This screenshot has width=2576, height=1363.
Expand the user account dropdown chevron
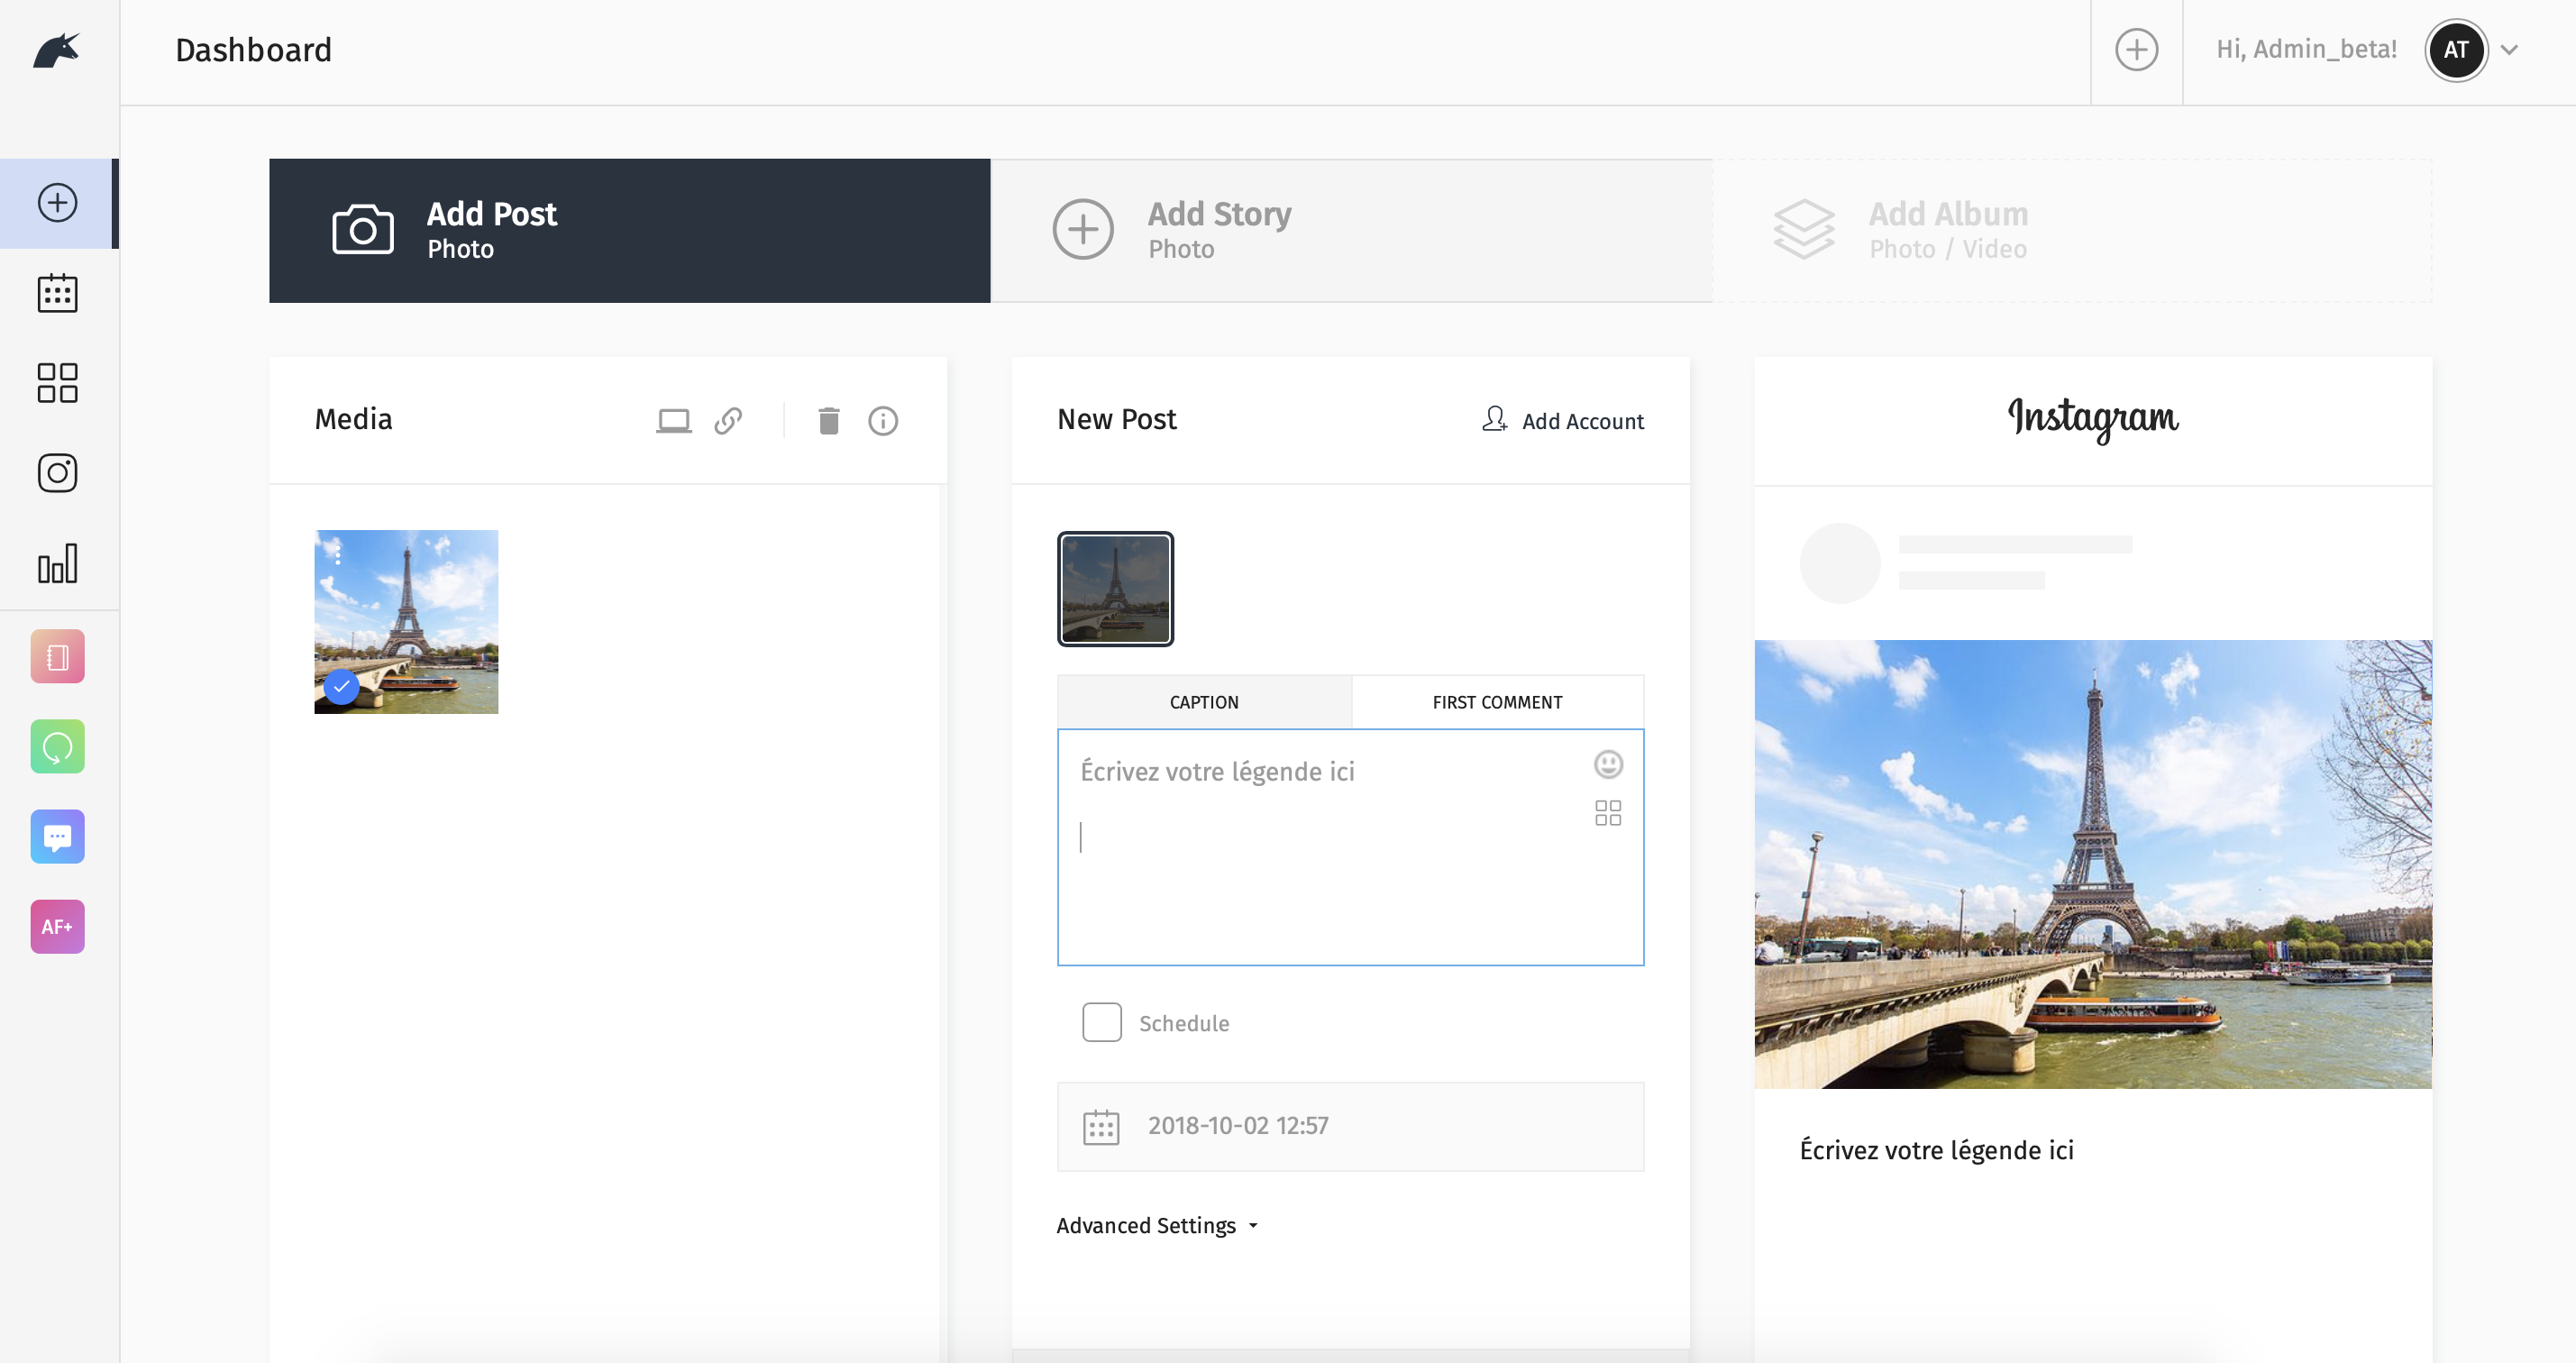point(2509,50)
